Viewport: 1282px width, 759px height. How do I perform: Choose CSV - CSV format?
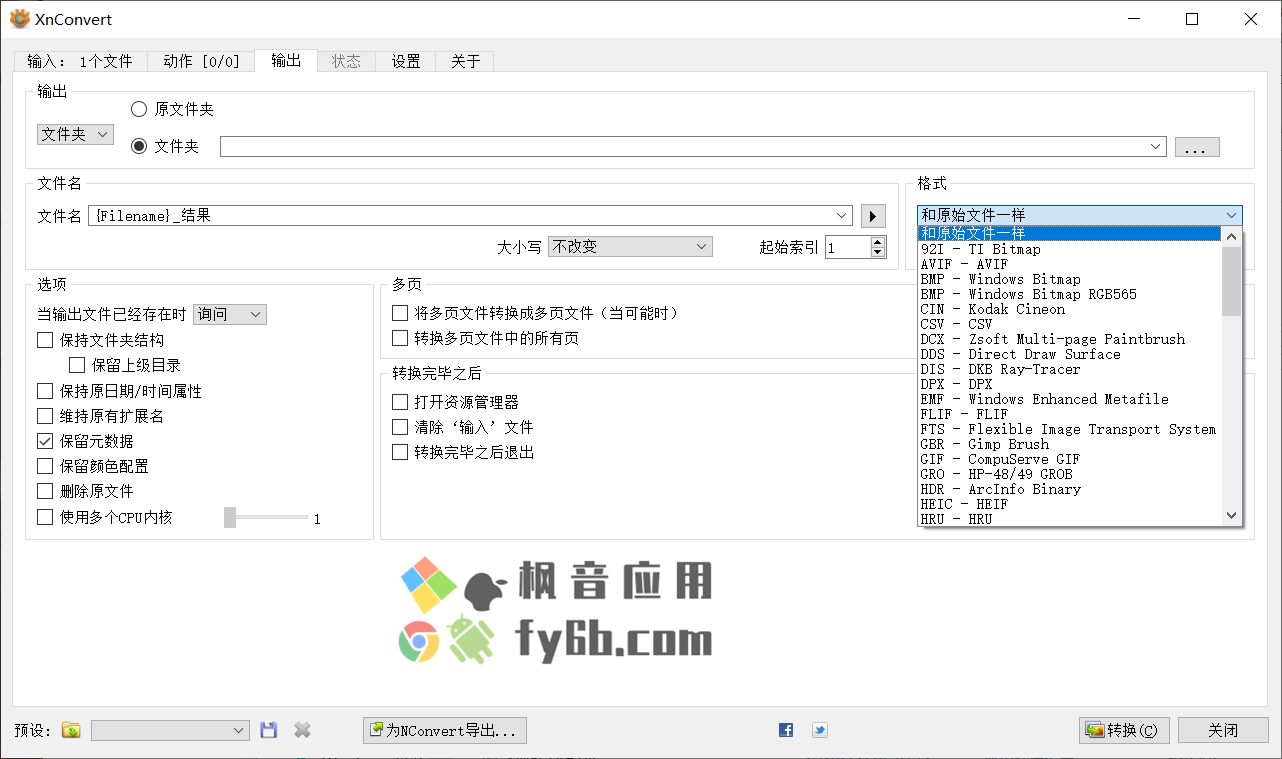click(1070, 324)
